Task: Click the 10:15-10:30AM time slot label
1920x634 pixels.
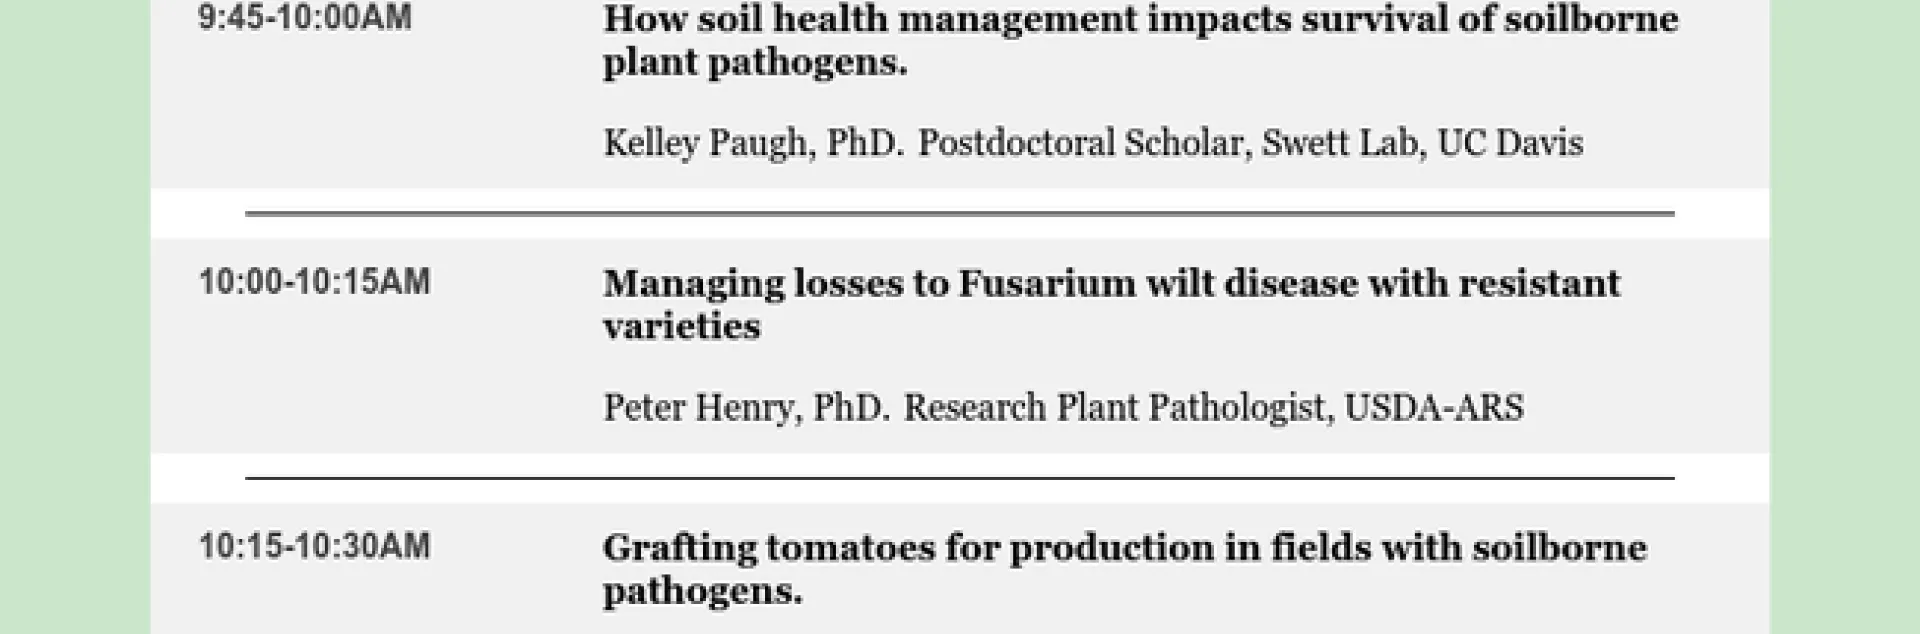Action: (315, 546)
